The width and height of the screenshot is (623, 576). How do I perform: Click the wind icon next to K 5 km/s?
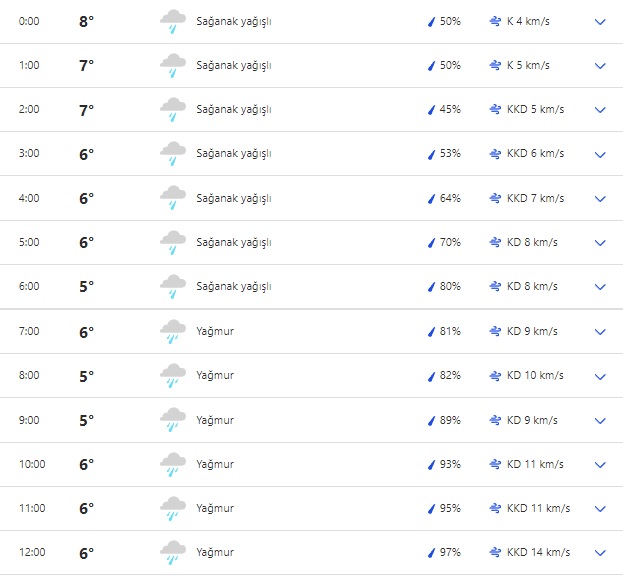tap(495, 65)
